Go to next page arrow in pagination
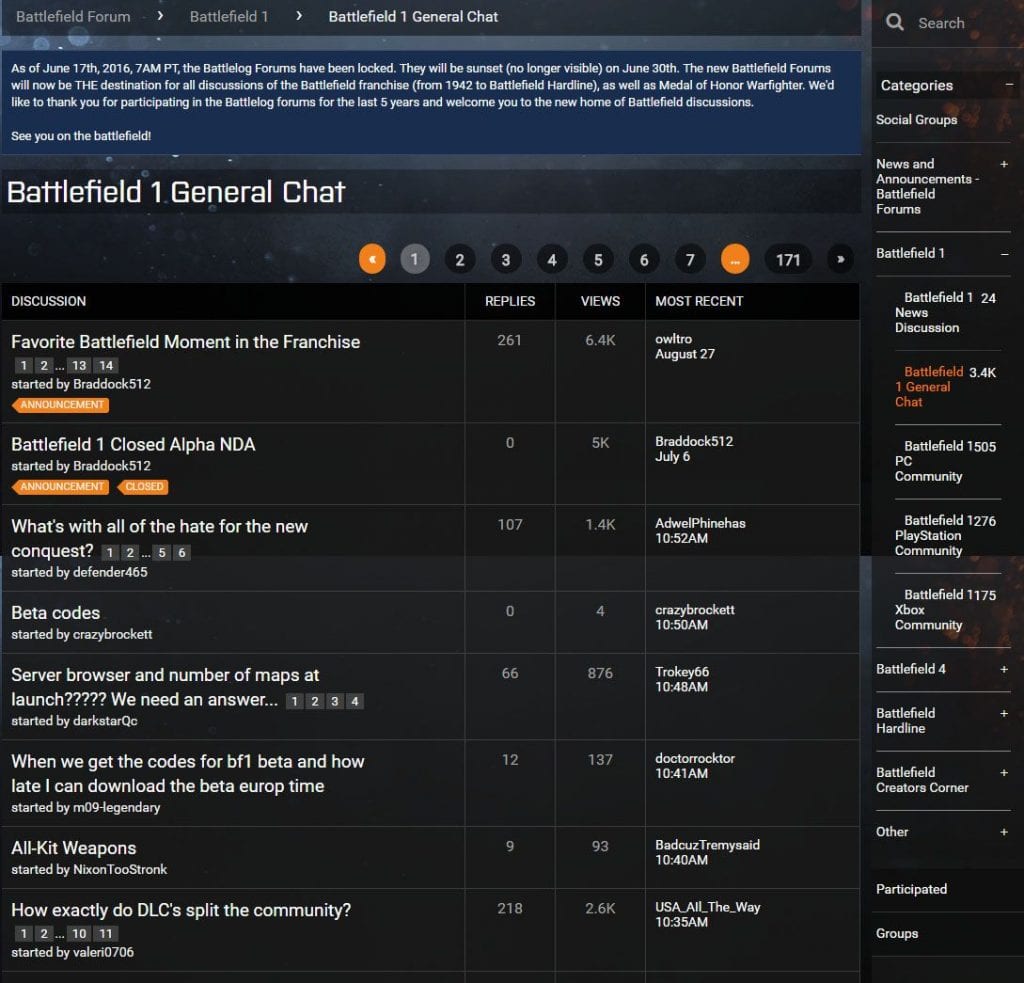This screenshot has height=983, width=1024. [840, 259]
